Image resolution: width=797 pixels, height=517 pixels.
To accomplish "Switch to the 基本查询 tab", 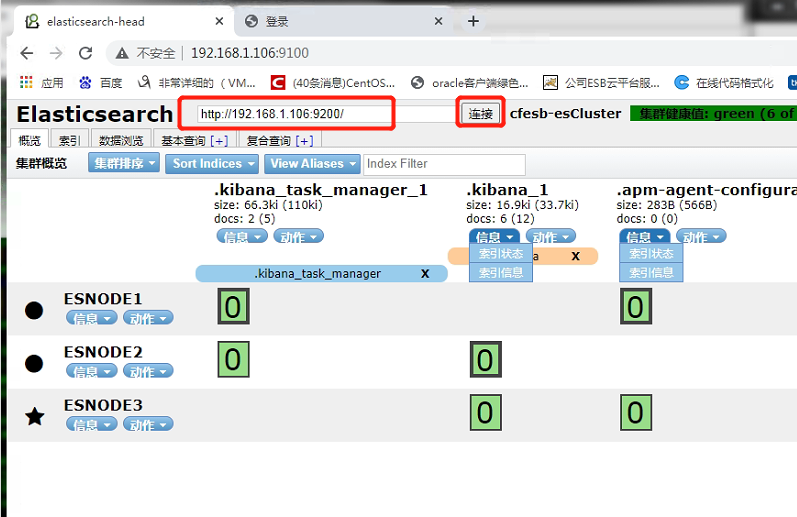I will [x=183, y=141].
